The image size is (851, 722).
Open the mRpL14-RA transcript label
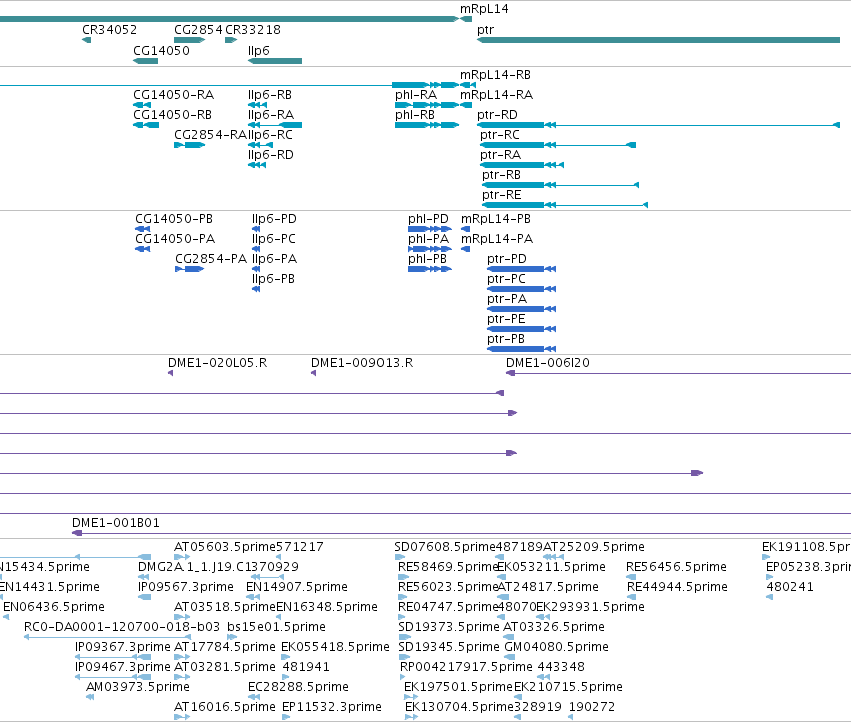[497, 95]
